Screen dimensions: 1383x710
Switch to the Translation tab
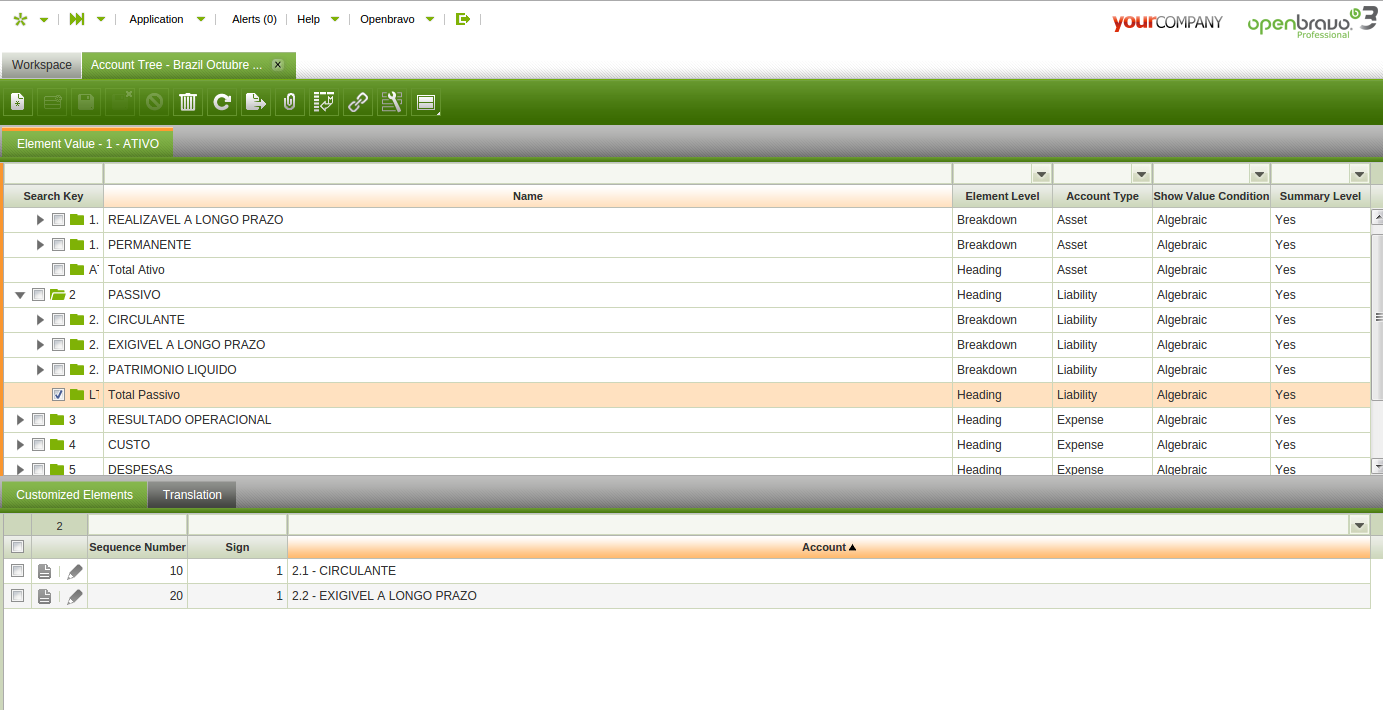point(192,495)
